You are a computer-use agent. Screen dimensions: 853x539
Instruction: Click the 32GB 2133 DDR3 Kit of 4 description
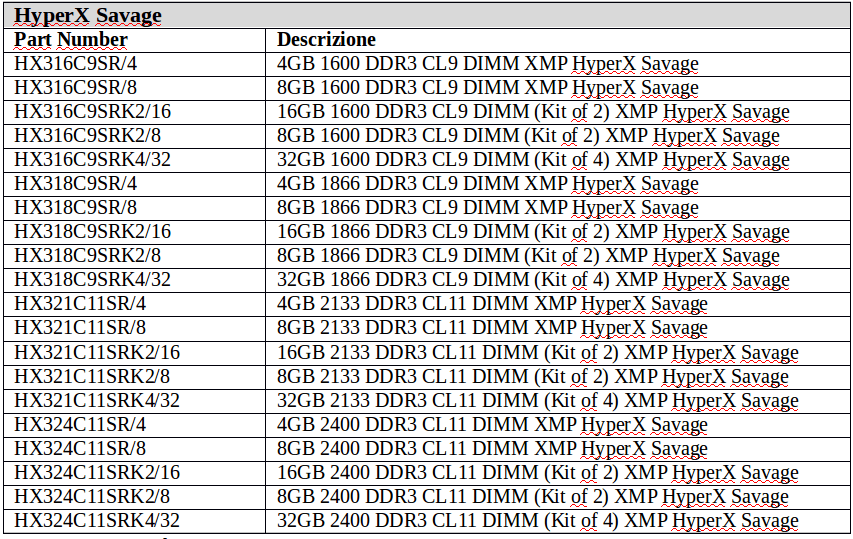coord(537,401)
